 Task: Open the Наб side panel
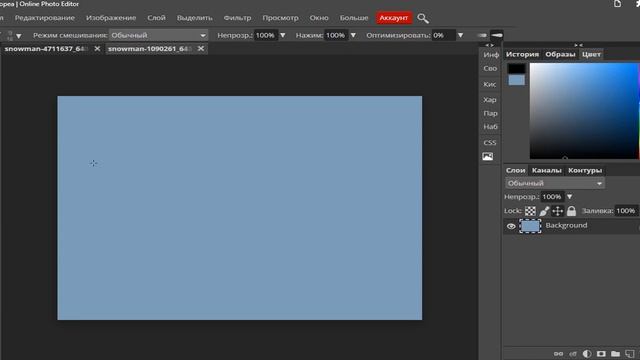(490, 127)
